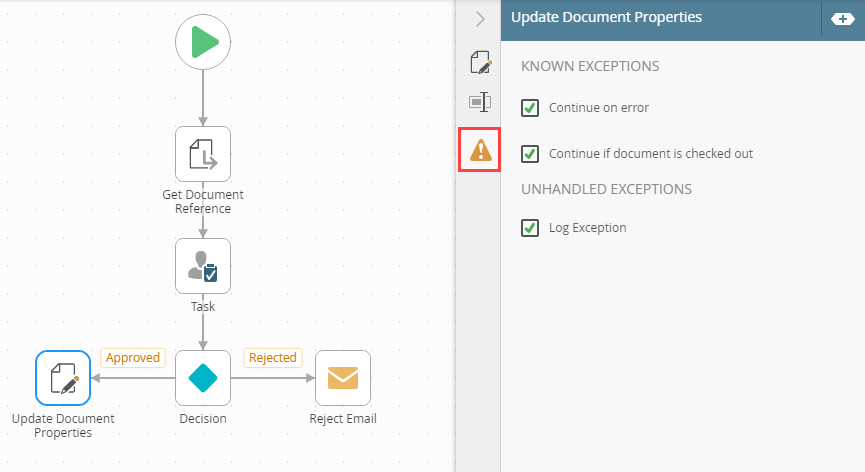Viewport: 865px width, 472px height.
Task: Select the Task step icon
Action: (203, 266)
